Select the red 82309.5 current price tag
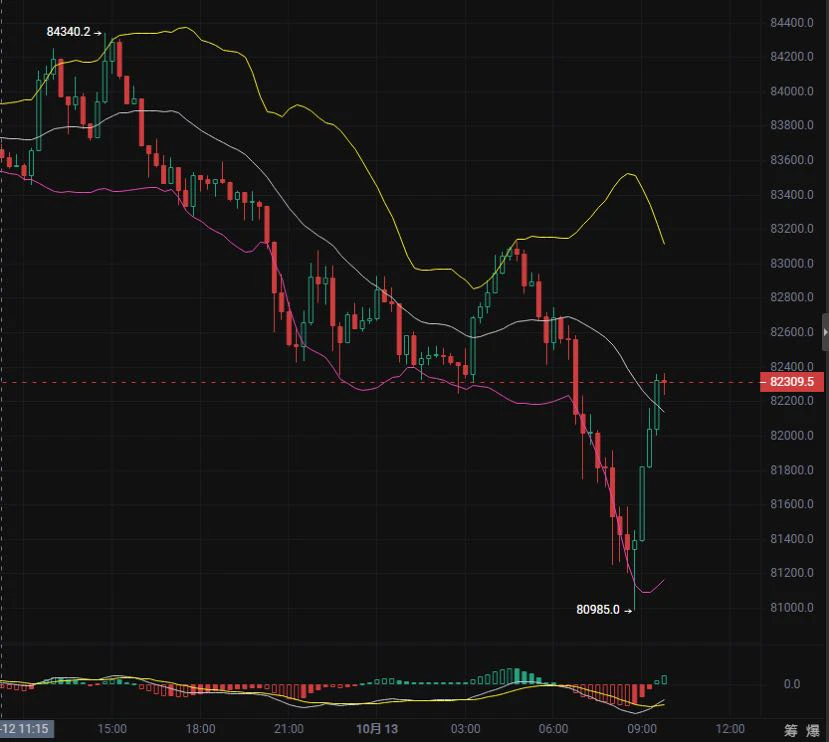 (x=791, y=382)
